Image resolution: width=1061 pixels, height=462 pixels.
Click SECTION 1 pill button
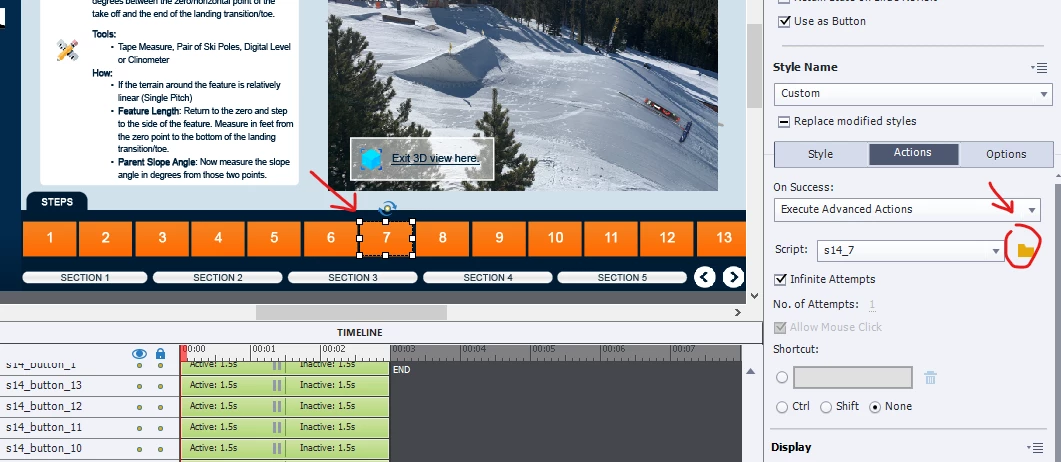[85, 277]
